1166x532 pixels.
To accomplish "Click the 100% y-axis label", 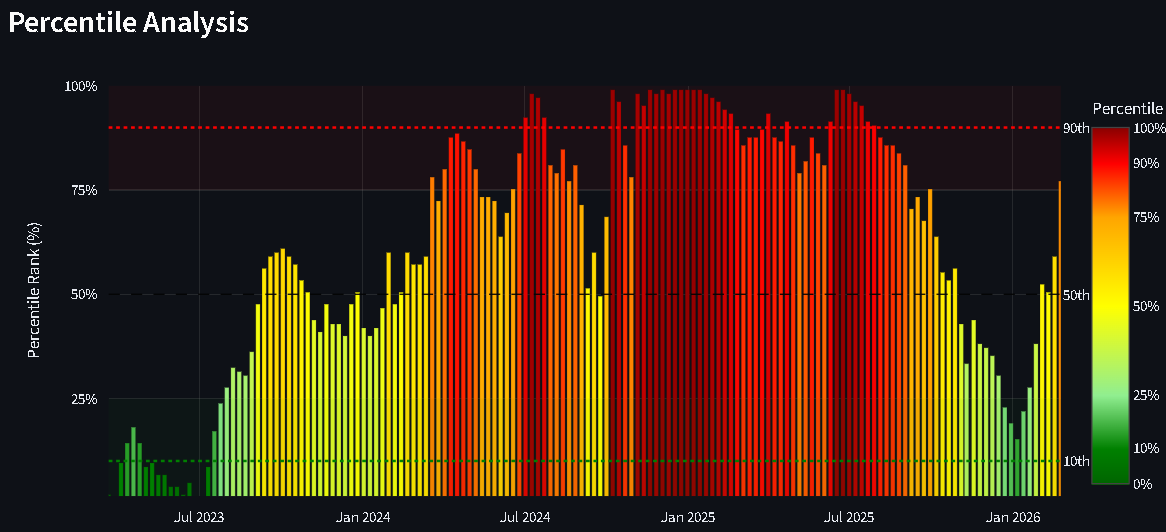I will coord(82,86).
